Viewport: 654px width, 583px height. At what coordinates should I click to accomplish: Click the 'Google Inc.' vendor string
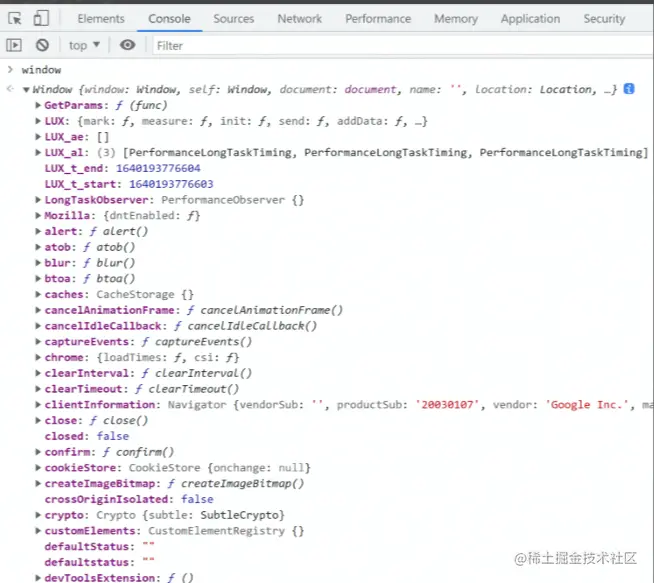pos(587,405)
